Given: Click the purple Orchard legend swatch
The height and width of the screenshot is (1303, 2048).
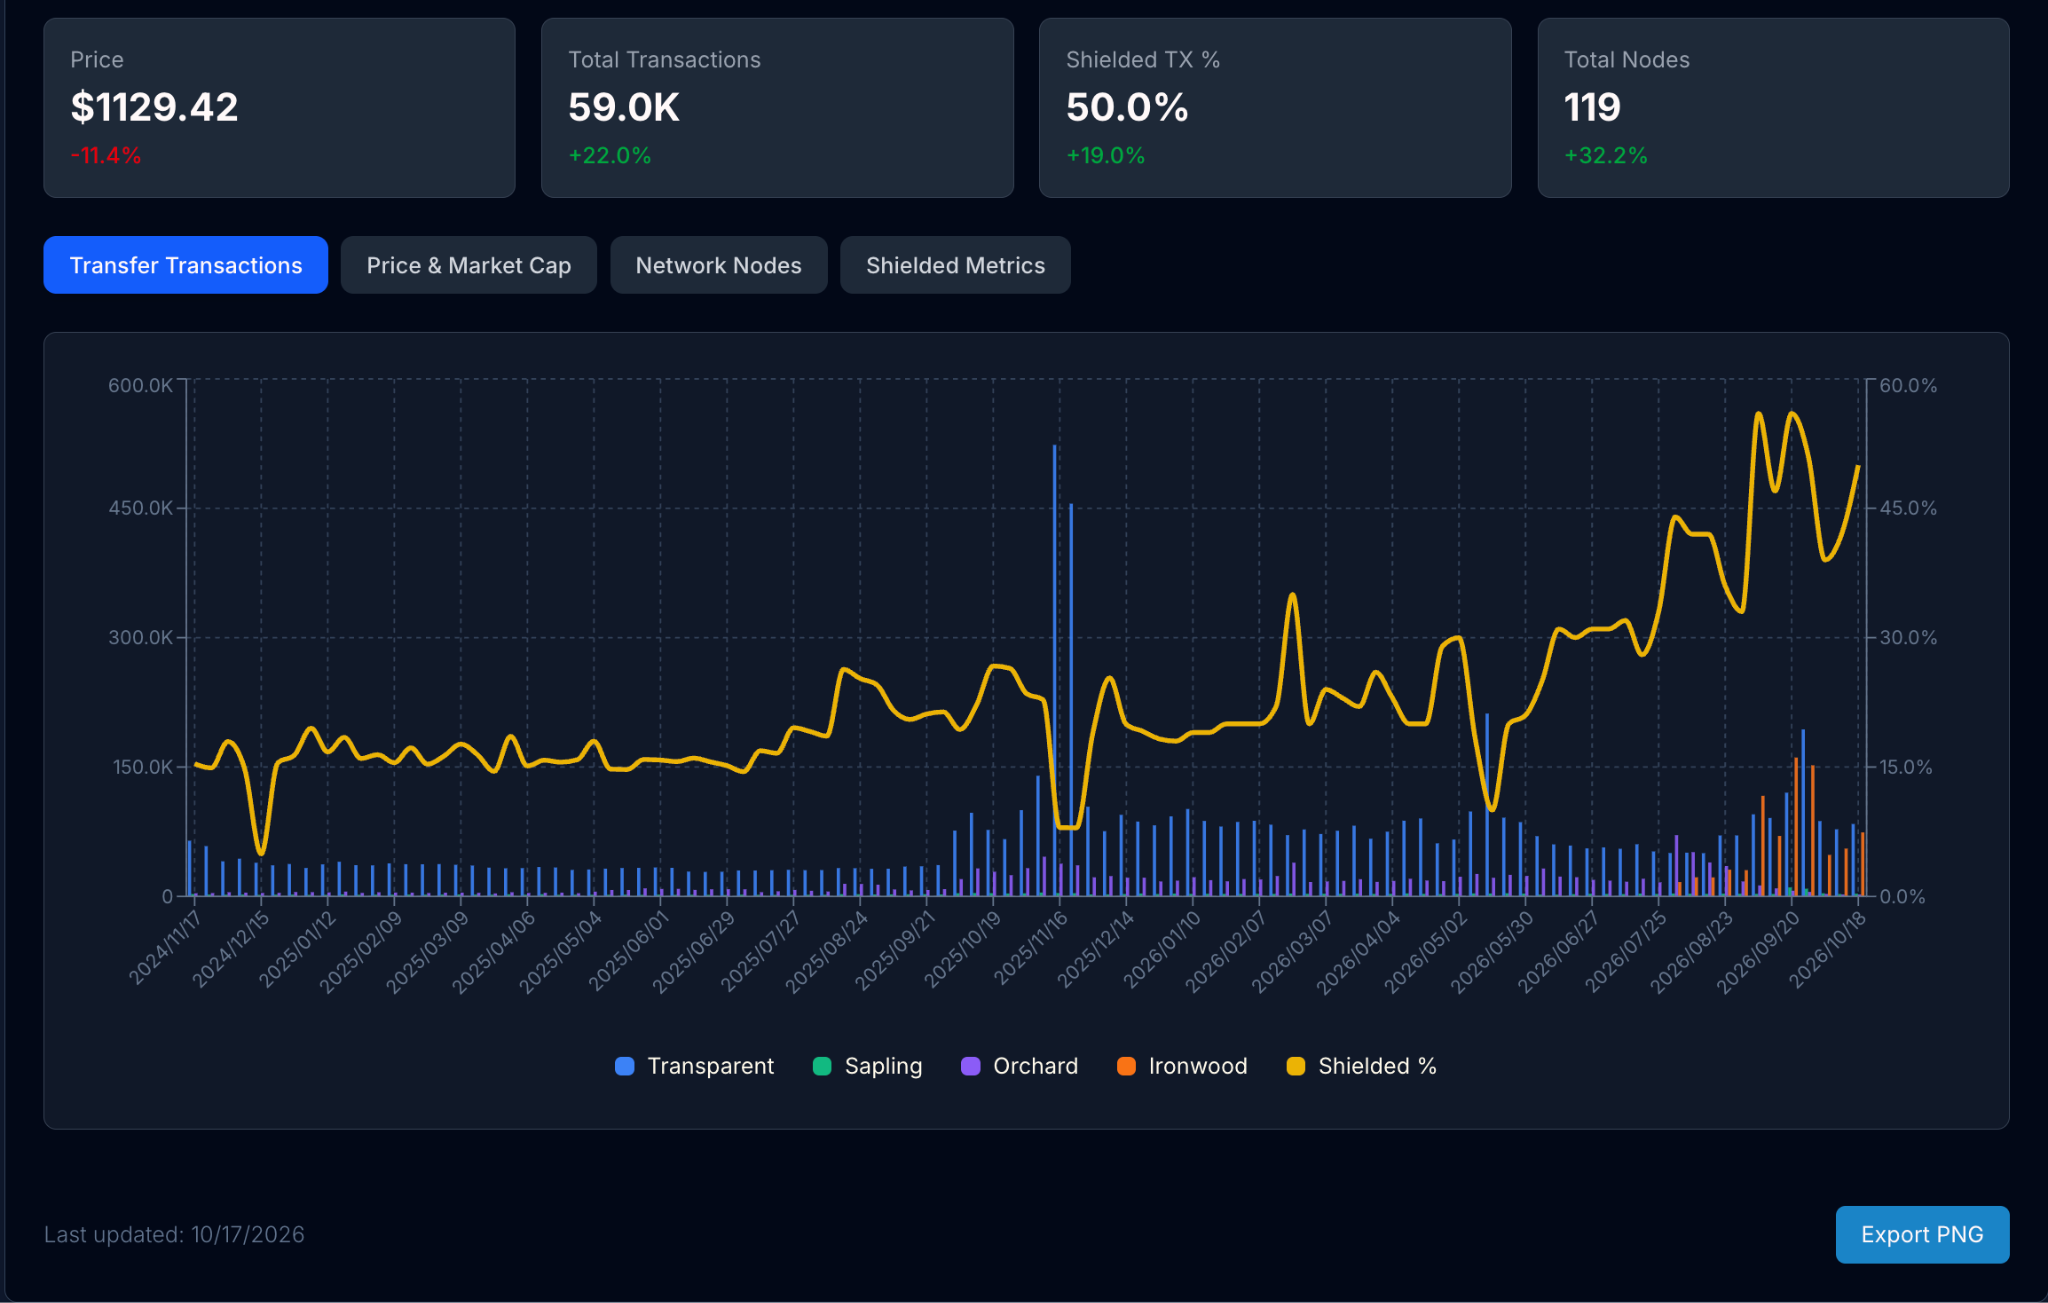Looking at the screenshot, I should coord(970,1066).
